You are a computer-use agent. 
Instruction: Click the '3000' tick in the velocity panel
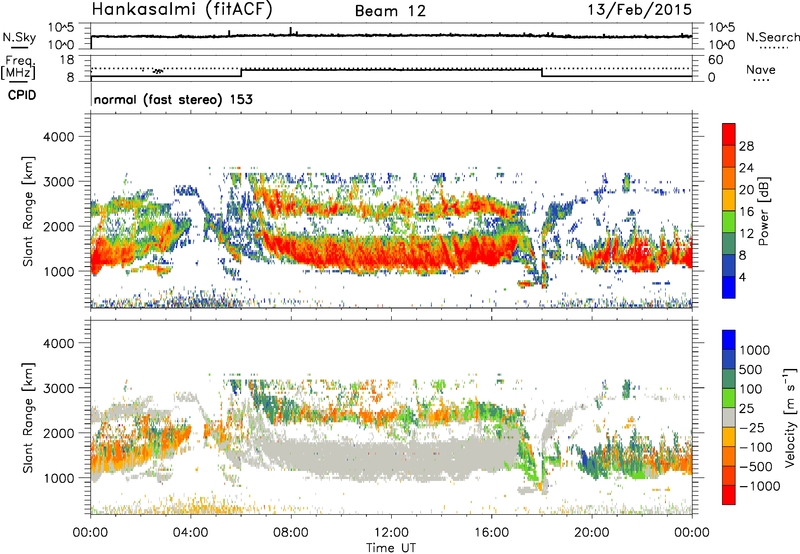click(x=58, y=388)
